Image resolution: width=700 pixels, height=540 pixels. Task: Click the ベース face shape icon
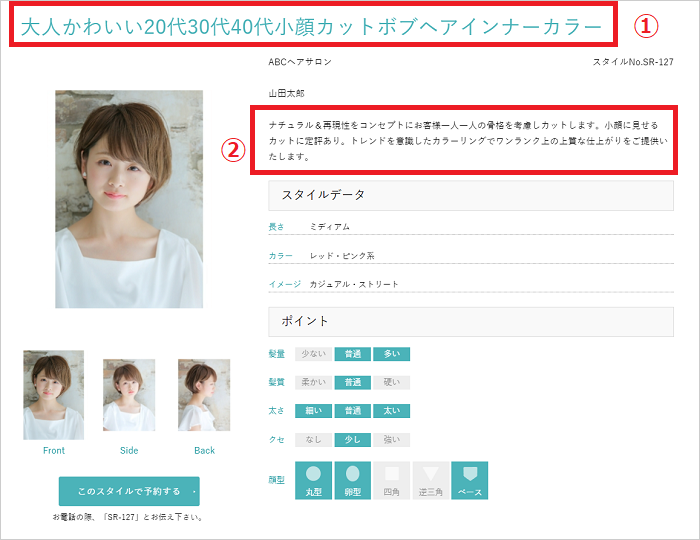coord(470,480)
